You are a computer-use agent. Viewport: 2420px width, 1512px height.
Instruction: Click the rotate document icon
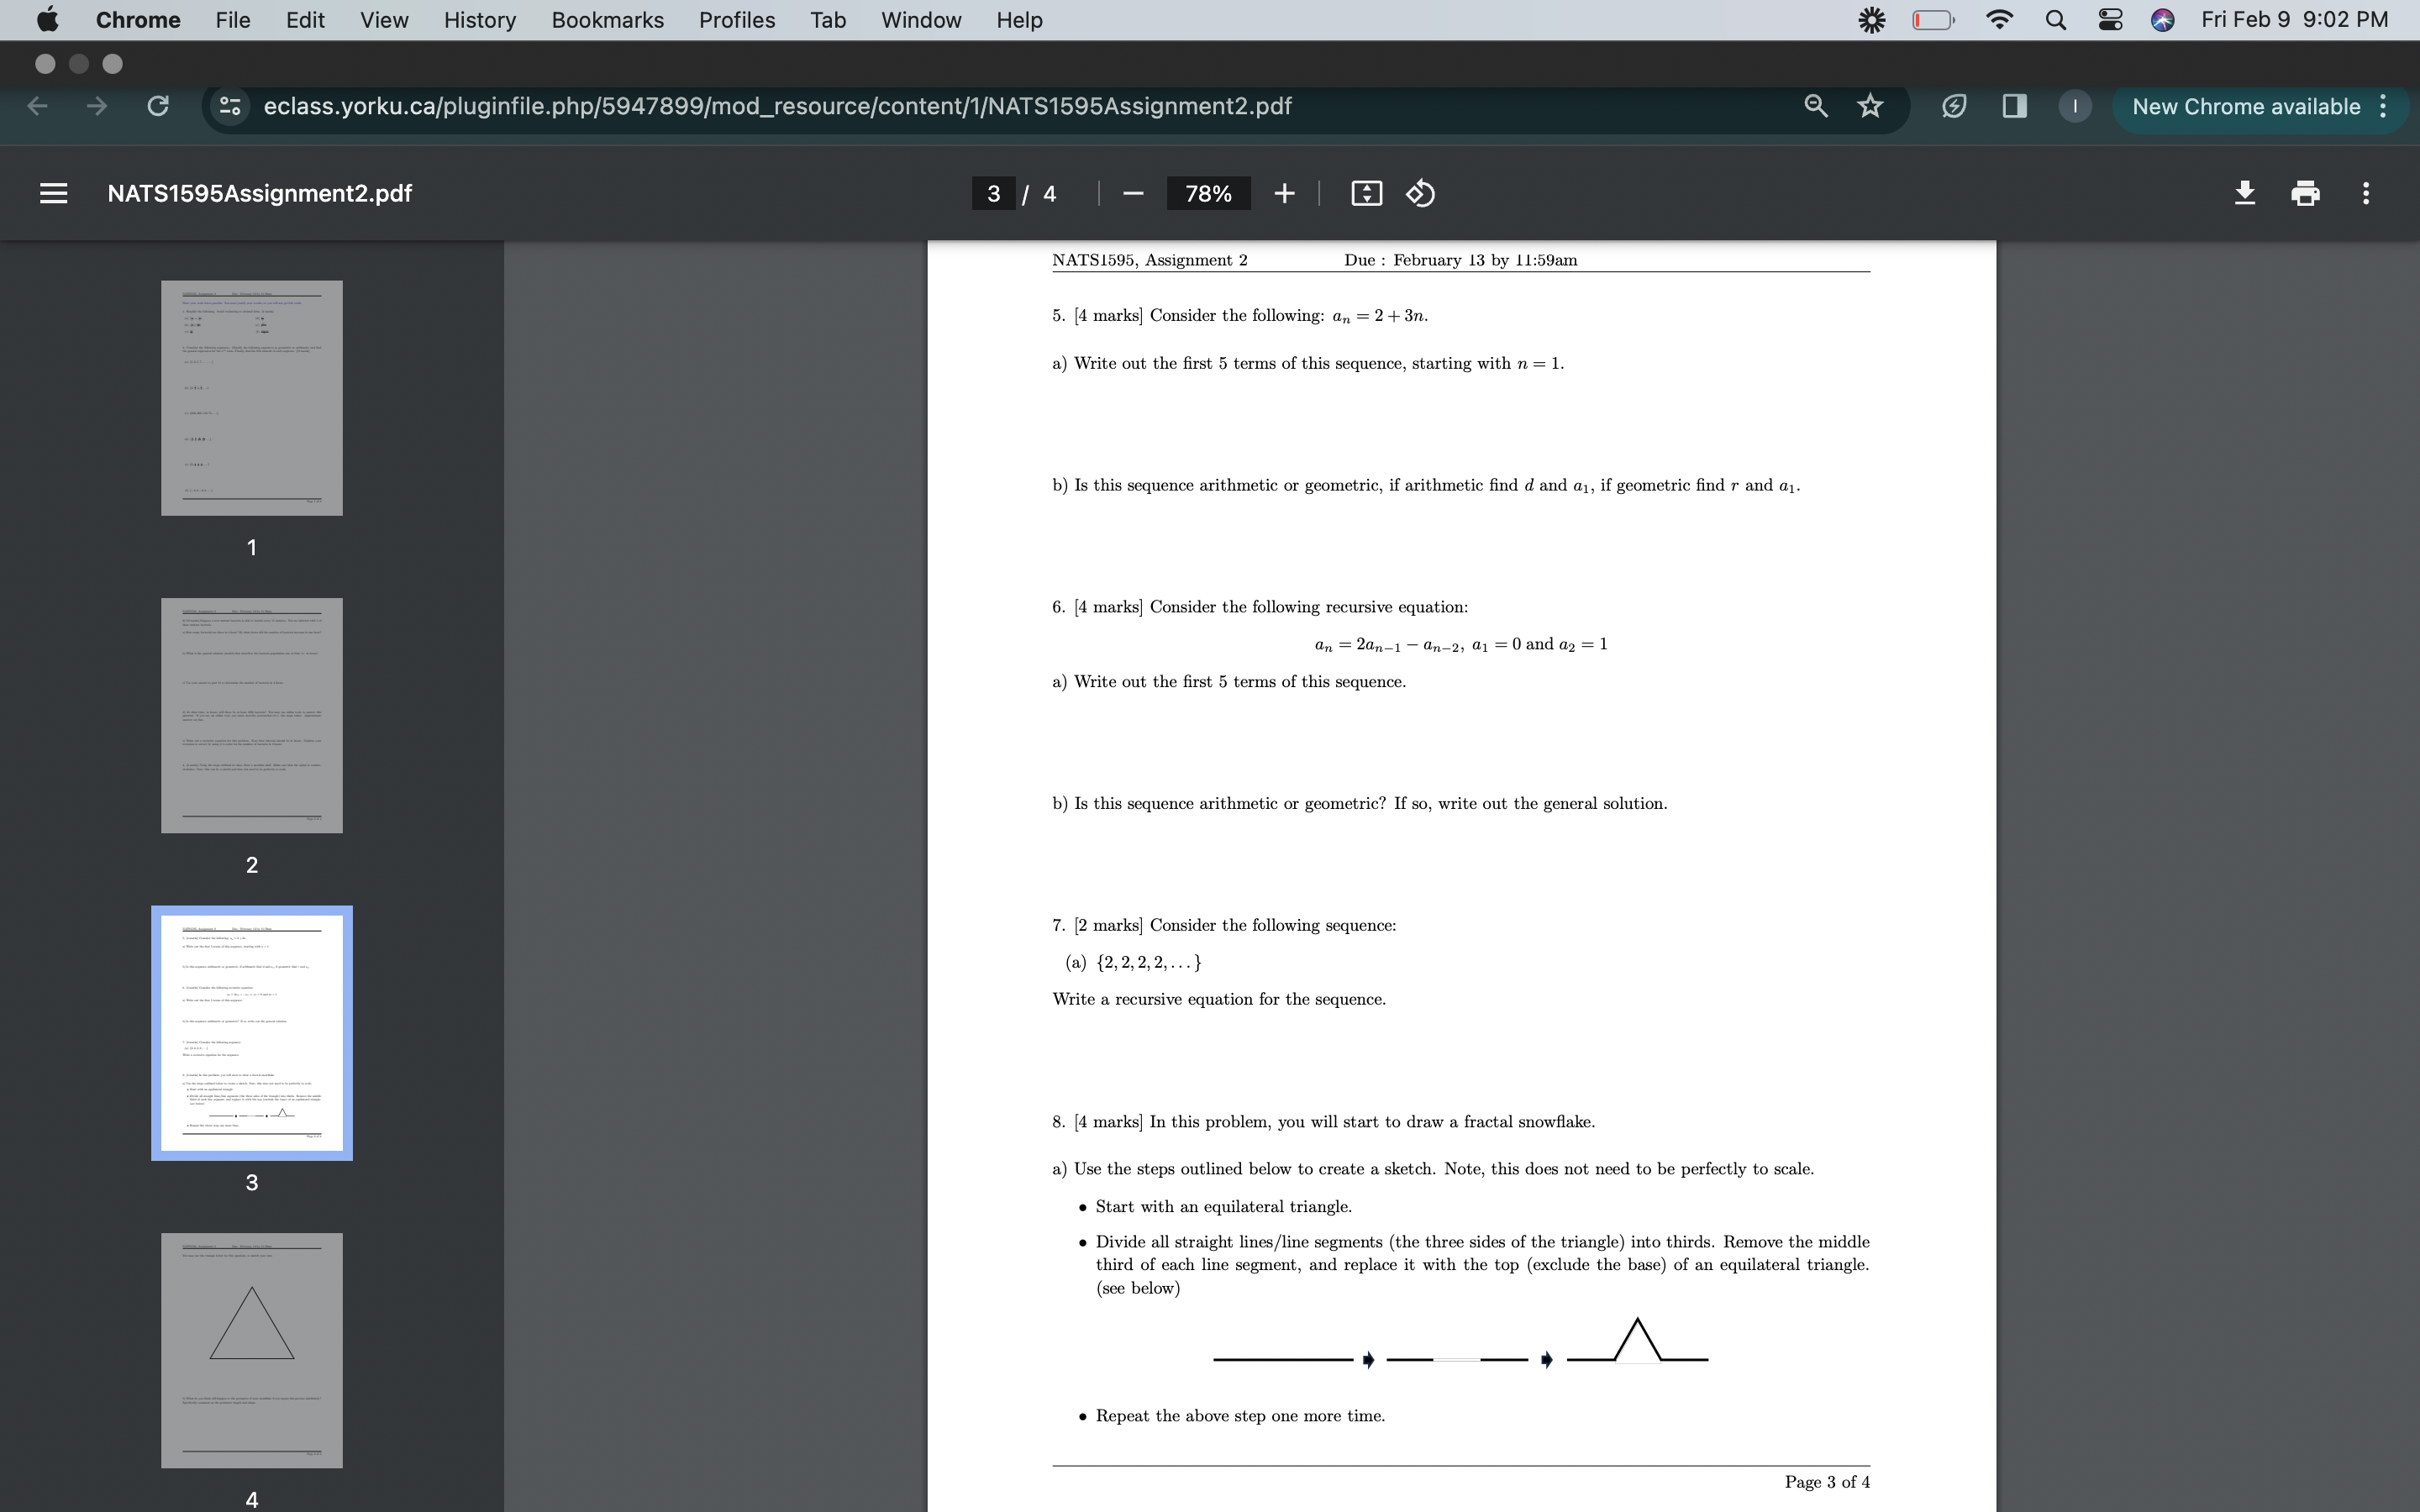pyautogui.click(x=1423, y=193)
